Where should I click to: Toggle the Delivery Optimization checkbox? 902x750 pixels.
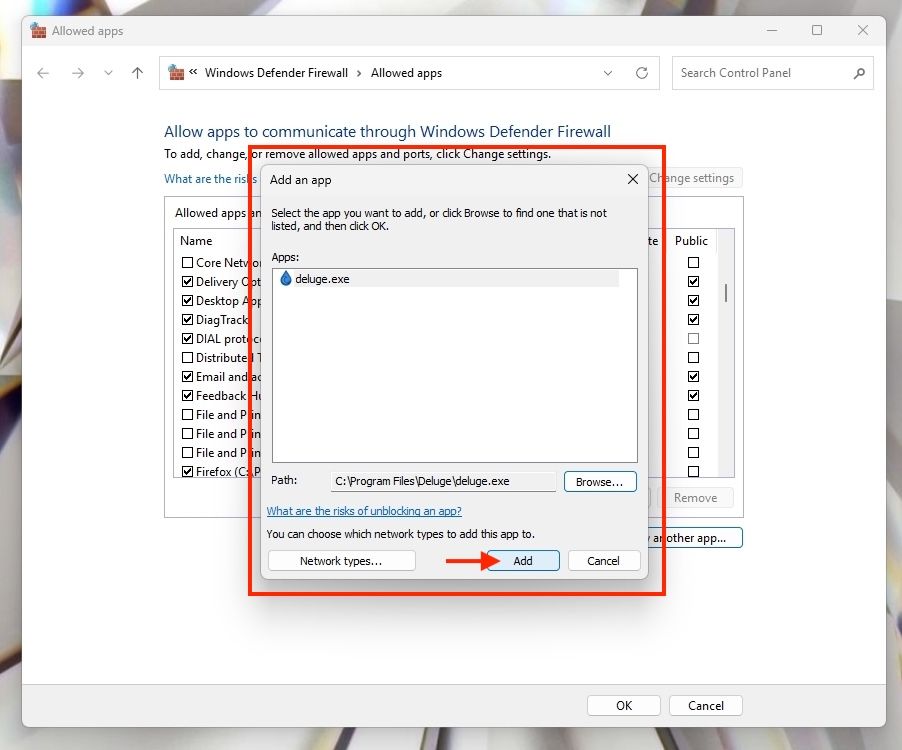coord(187,282)
